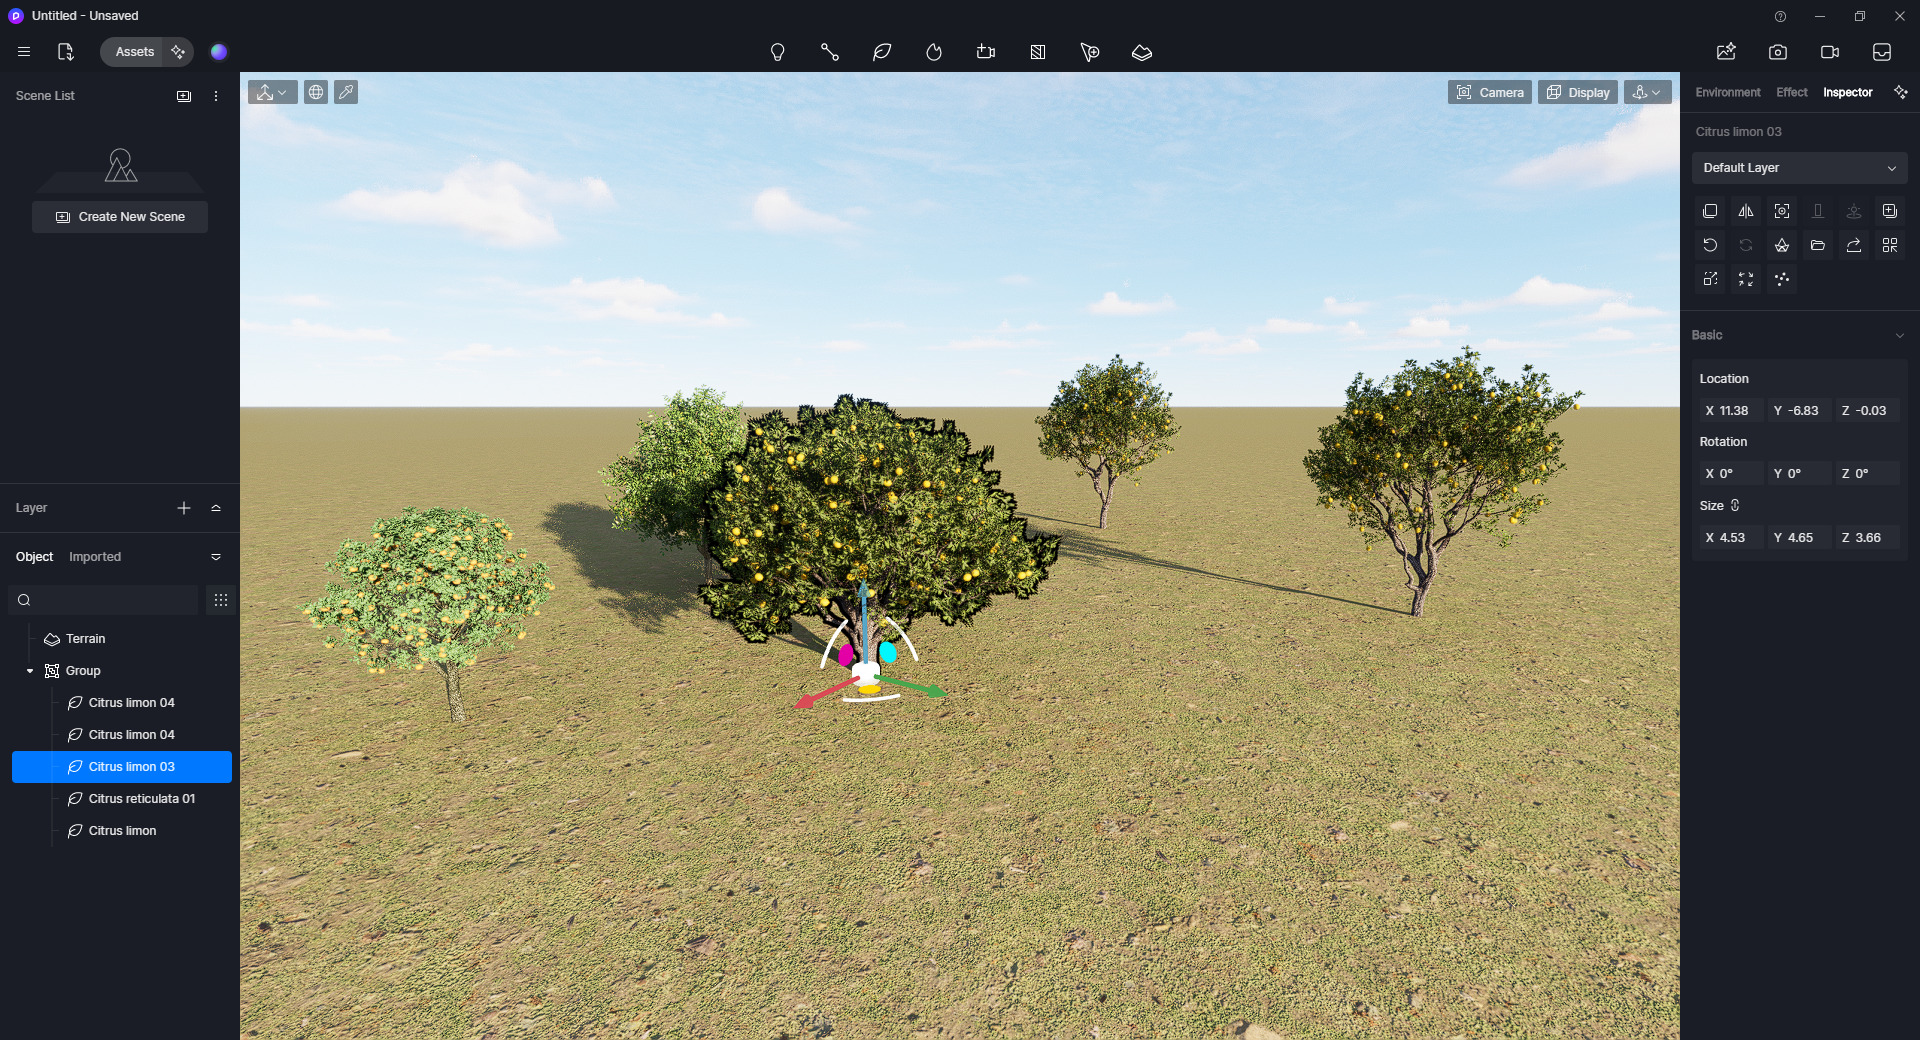Collapse the Group tree node

pos(30,671)
